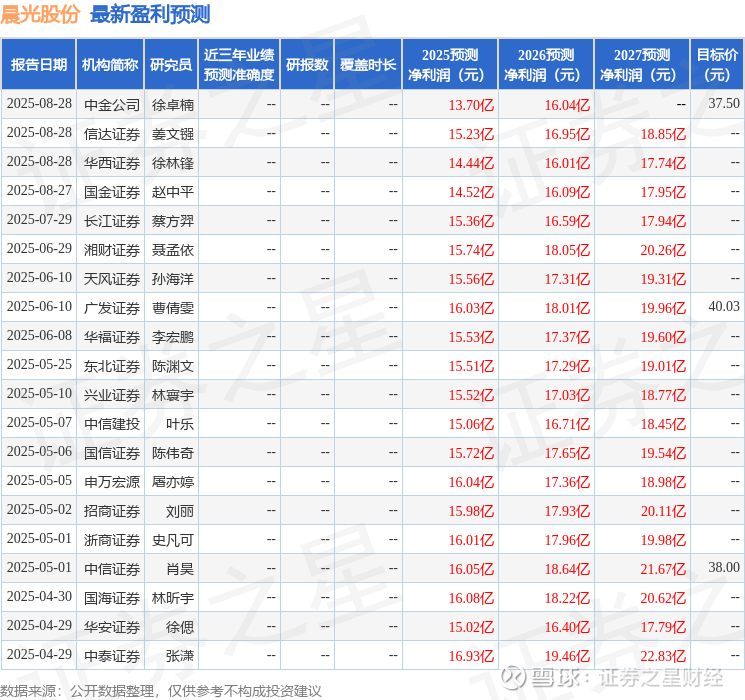Image resolution: width=745 pixels, height=700 pixels.
Task: Click date 2025-05-05
Action: [x=39, y=480]
